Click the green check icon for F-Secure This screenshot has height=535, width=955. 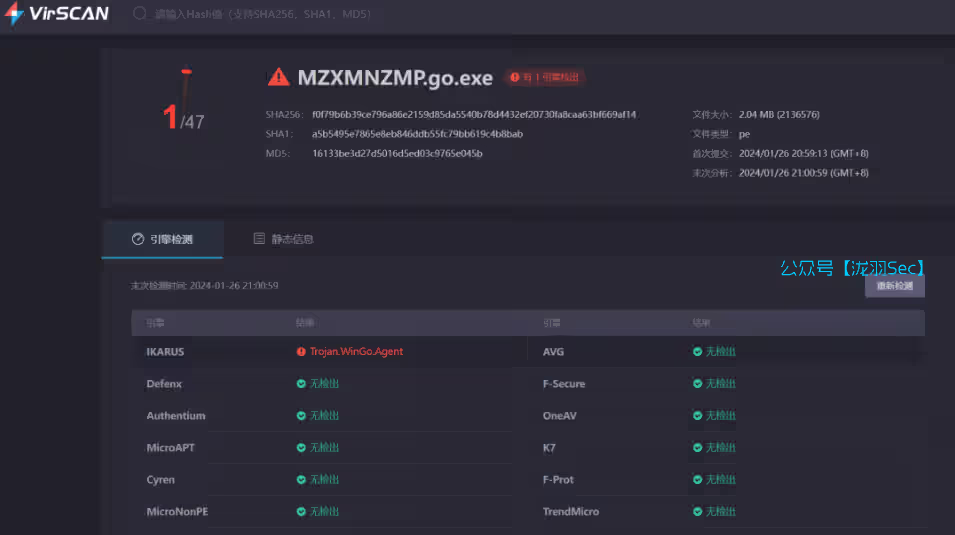click(x=697, y=384)
